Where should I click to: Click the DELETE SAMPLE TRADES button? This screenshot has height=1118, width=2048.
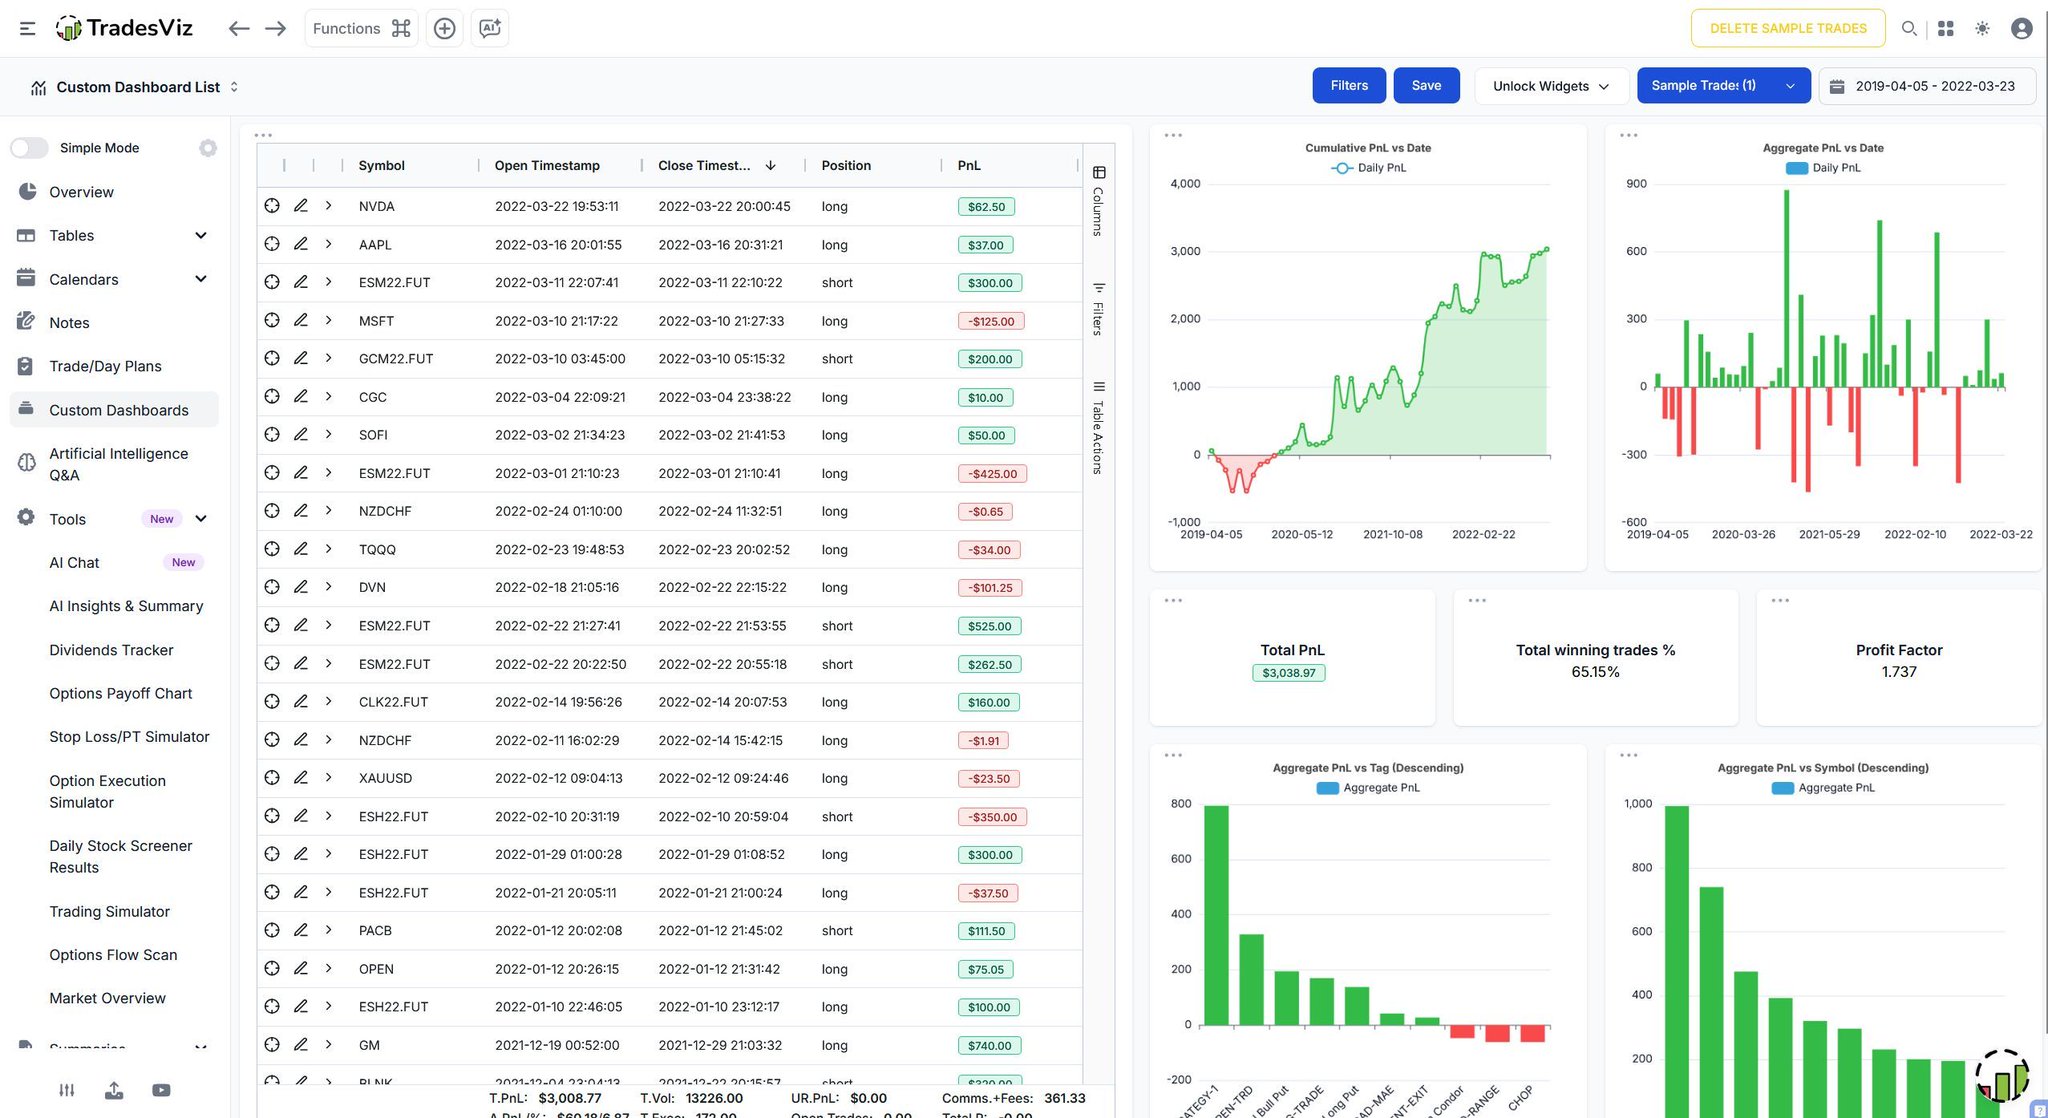tap(1787, 28)
